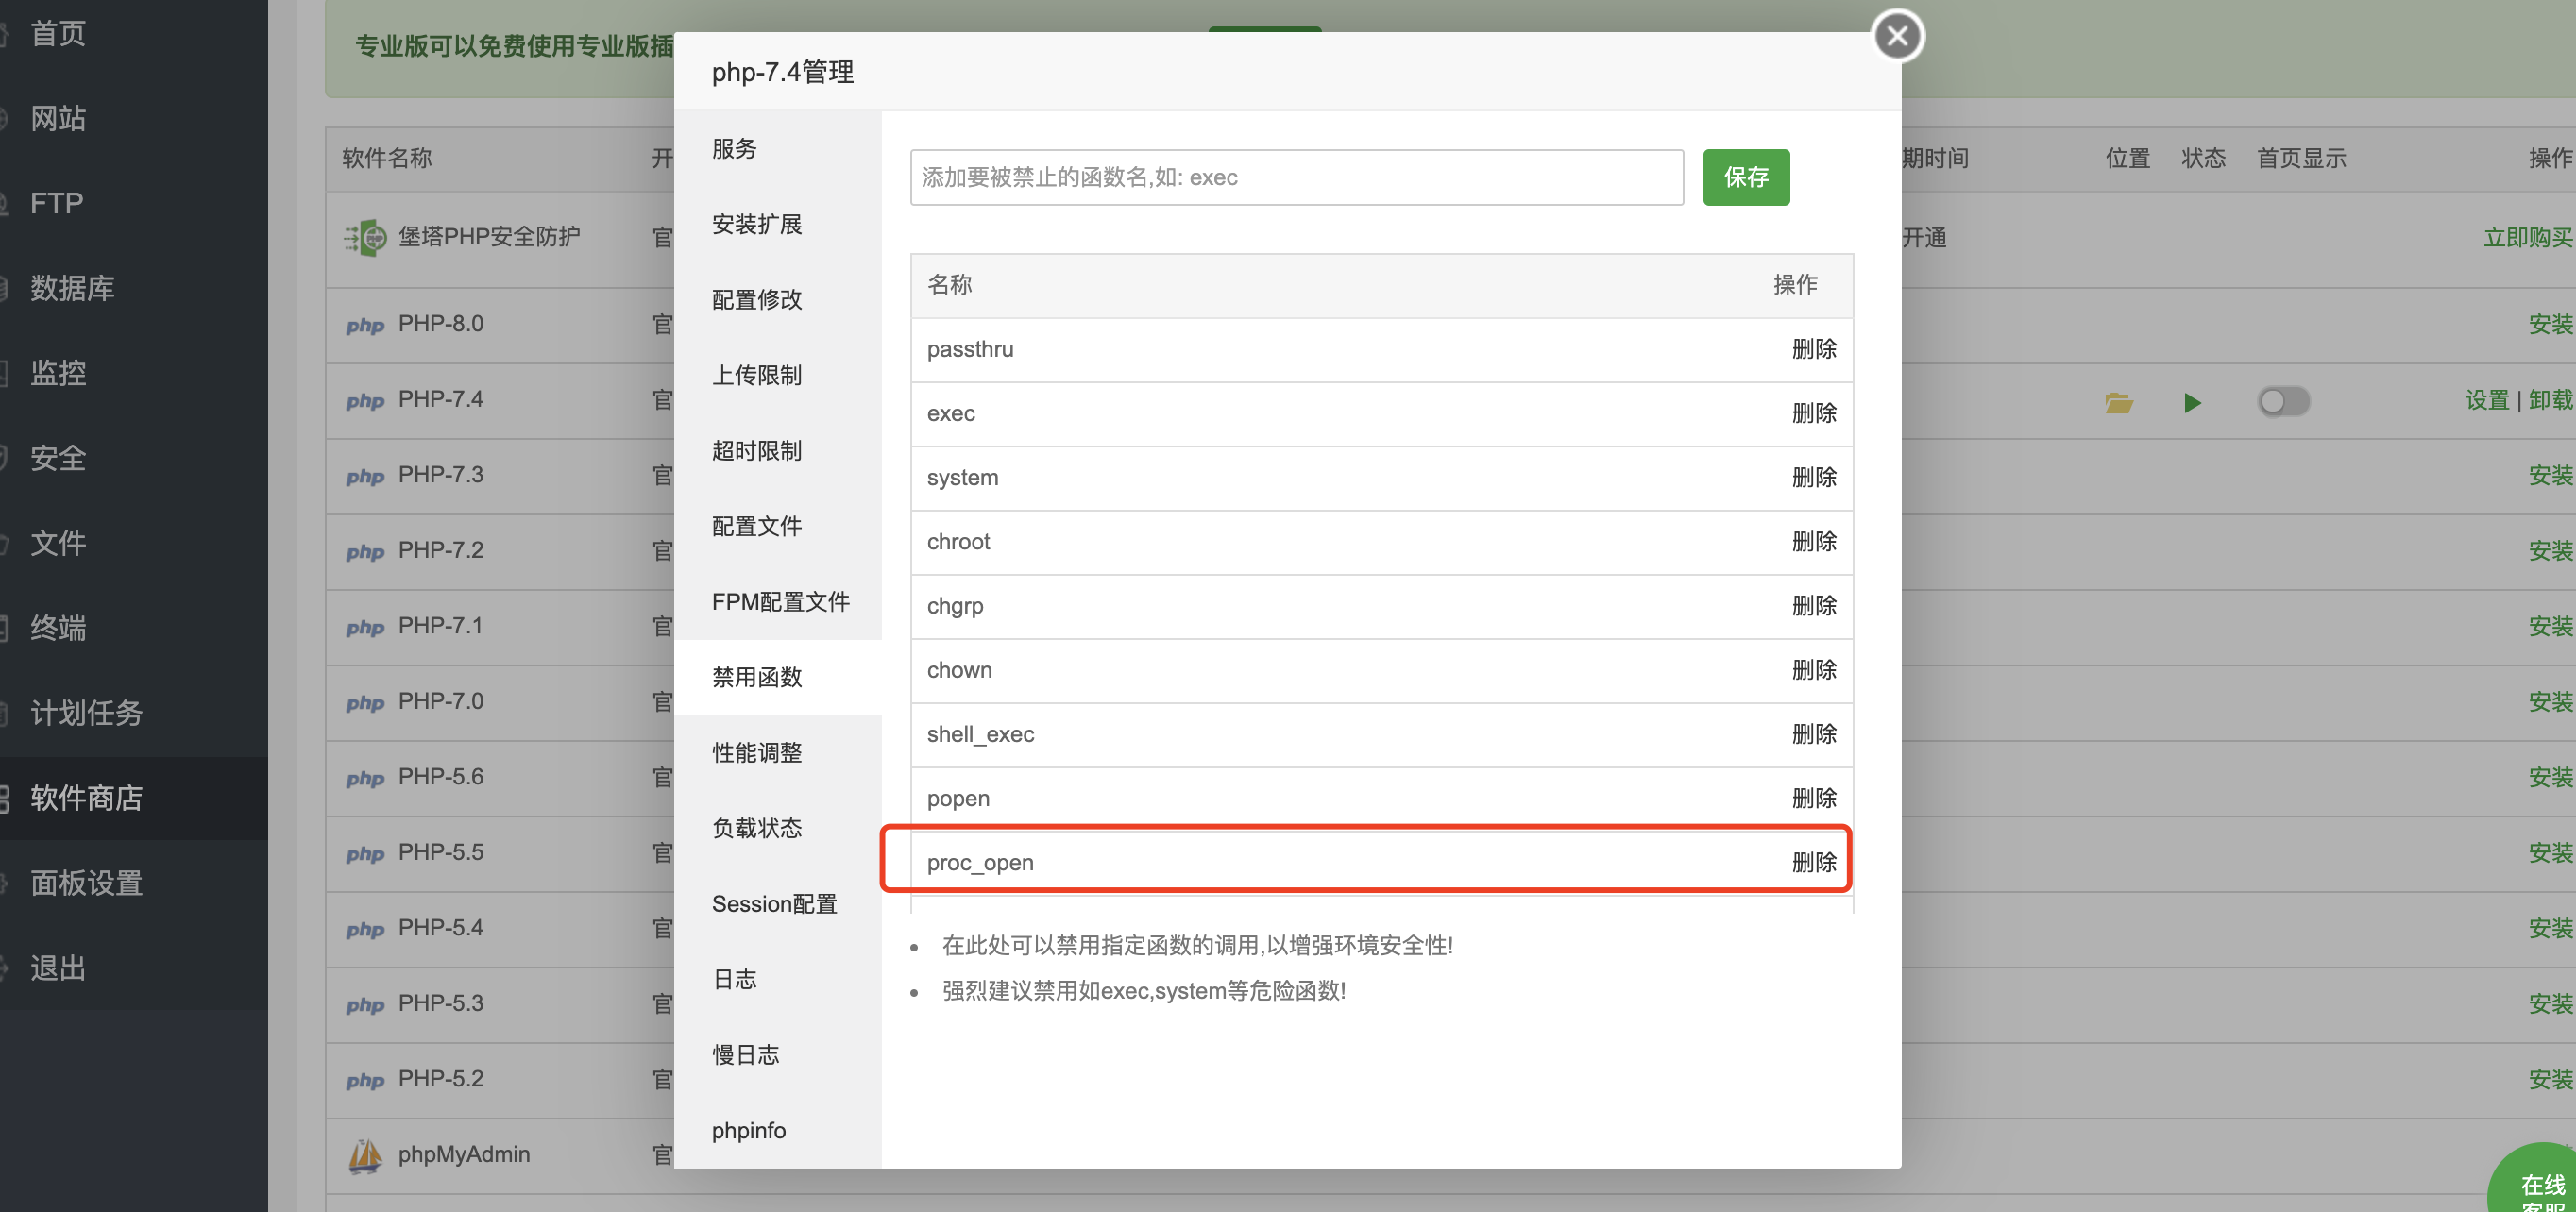Open the Session配置 tab
2576x1212 pixels.
pos(774,903)
